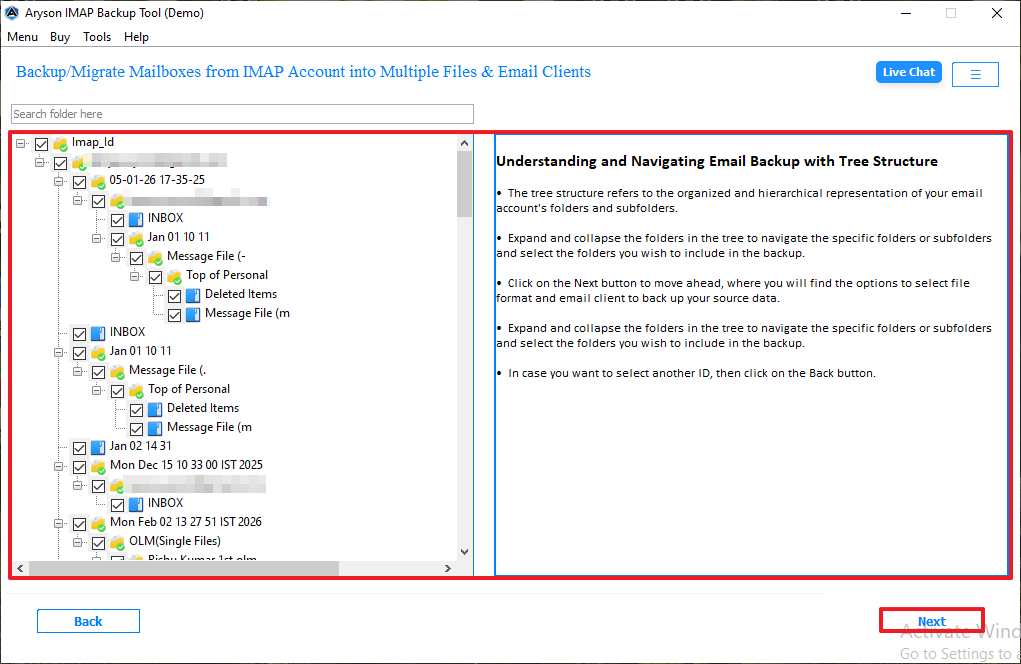1021x664 pixels.
Task: Open the Menu menu
Action: 22,37
